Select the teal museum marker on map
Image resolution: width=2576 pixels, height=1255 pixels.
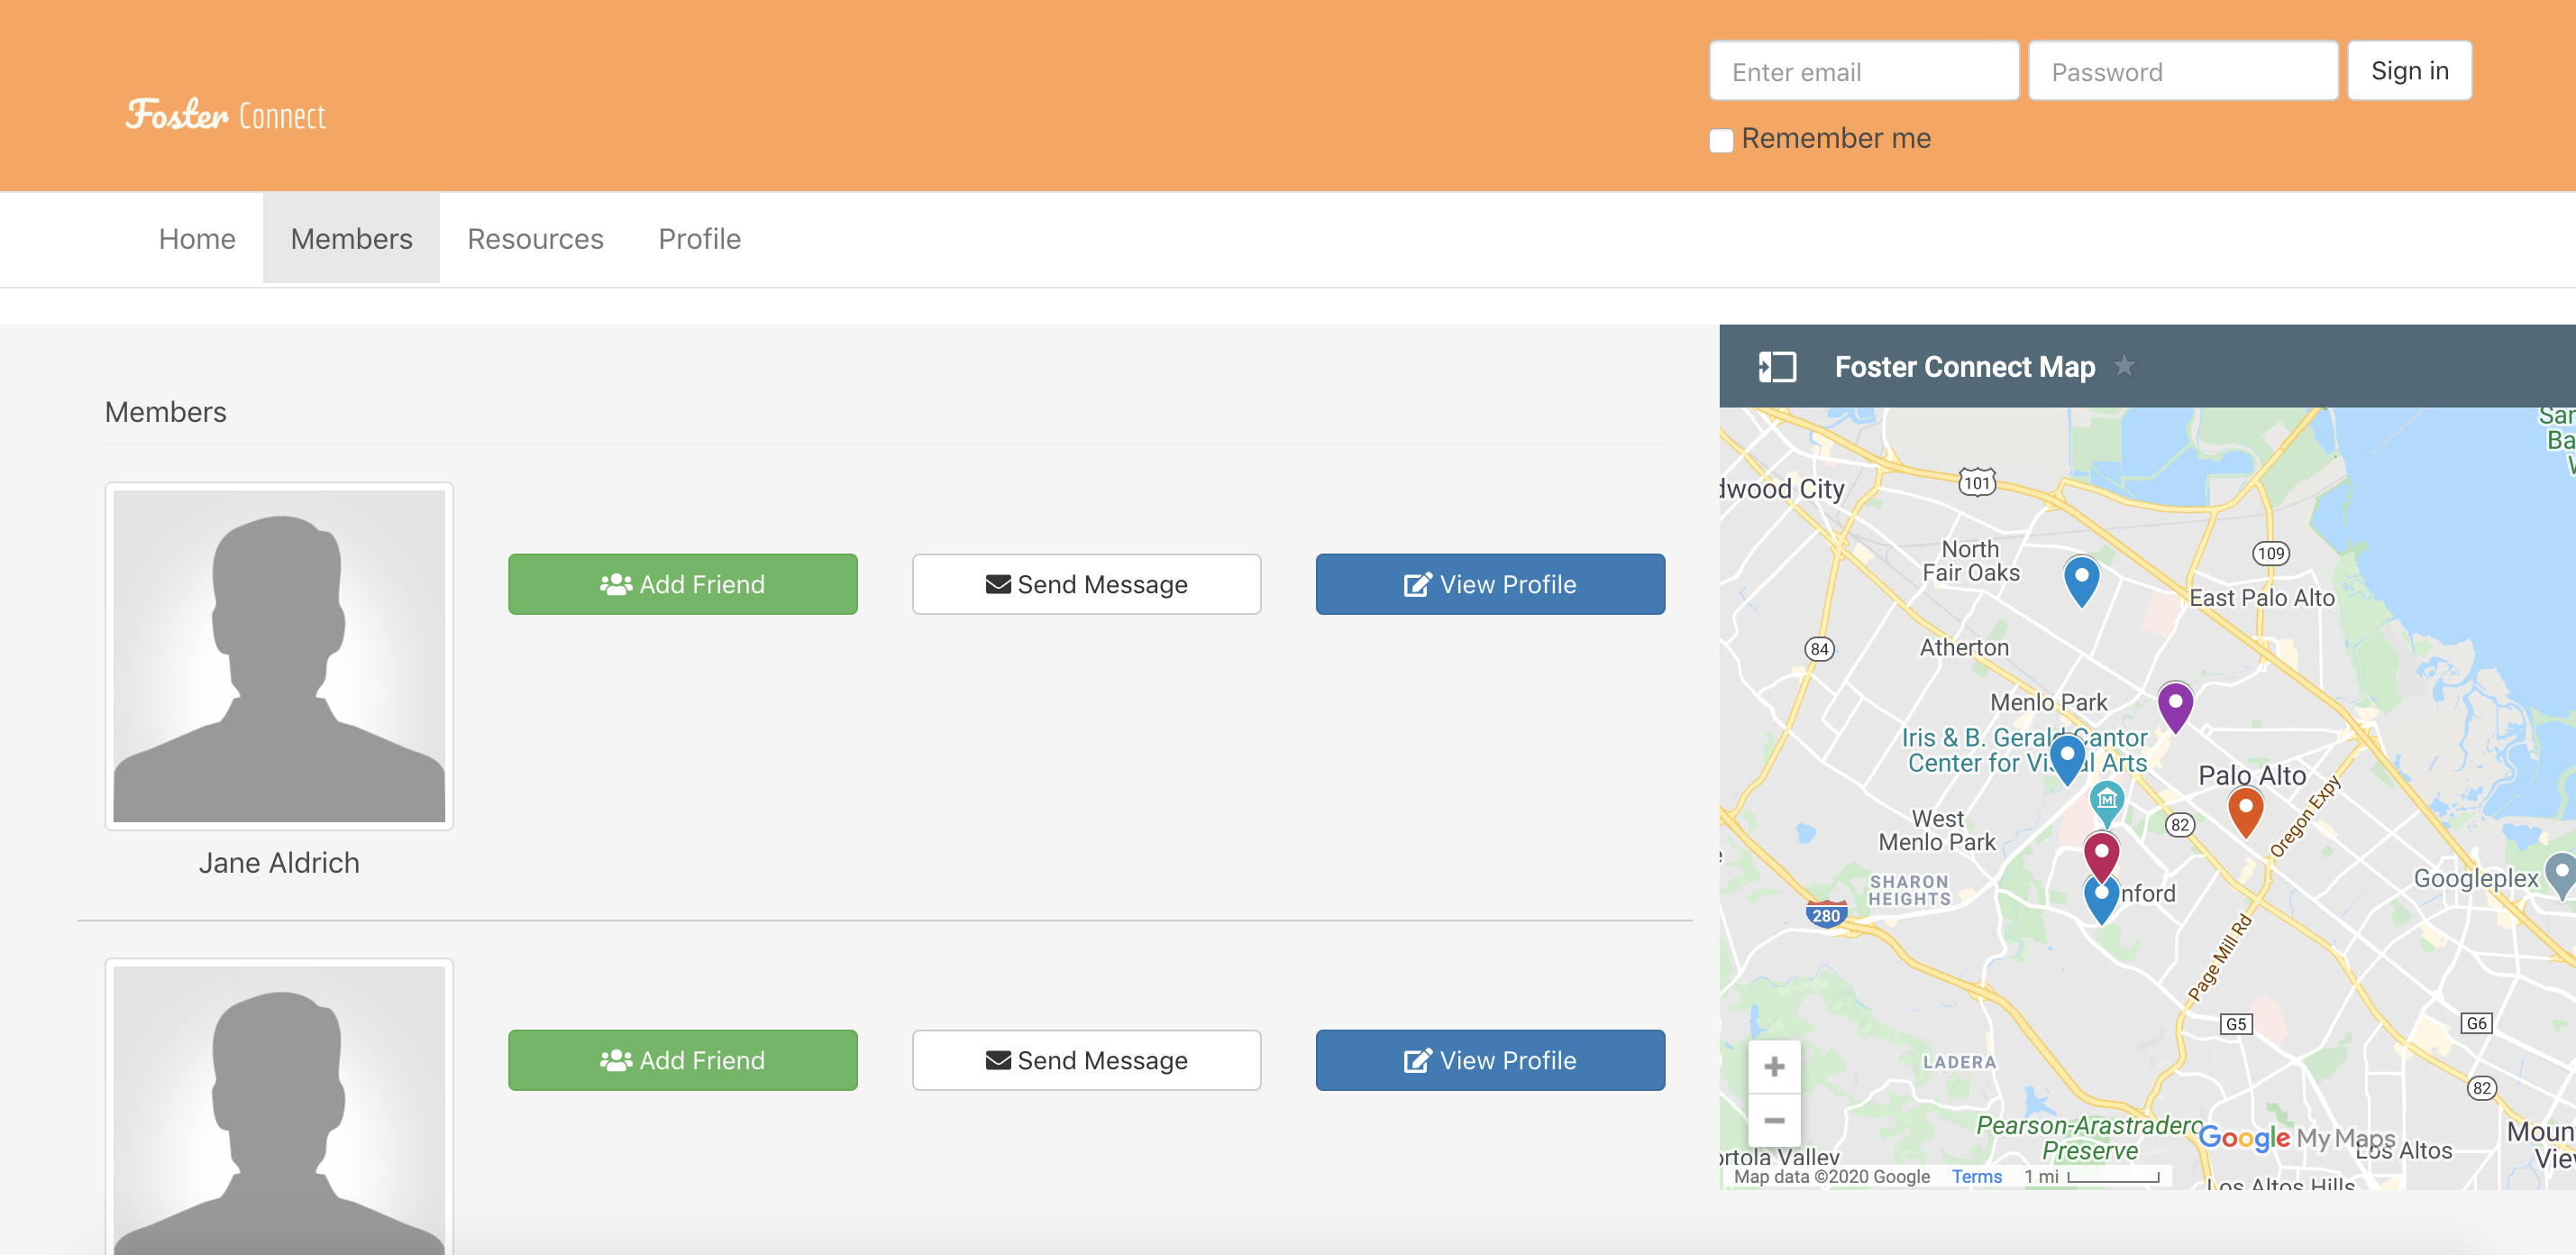(x=2107, y=800)
